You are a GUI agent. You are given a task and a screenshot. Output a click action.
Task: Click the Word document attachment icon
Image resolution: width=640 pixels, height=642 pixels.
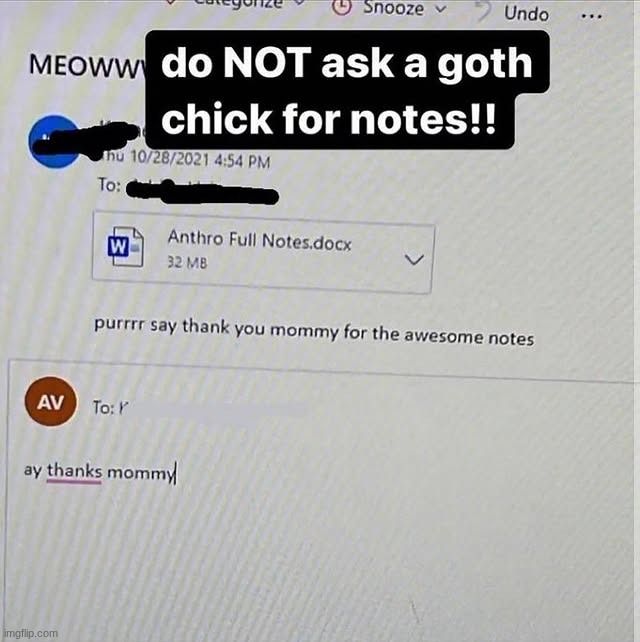coord(125,246)
